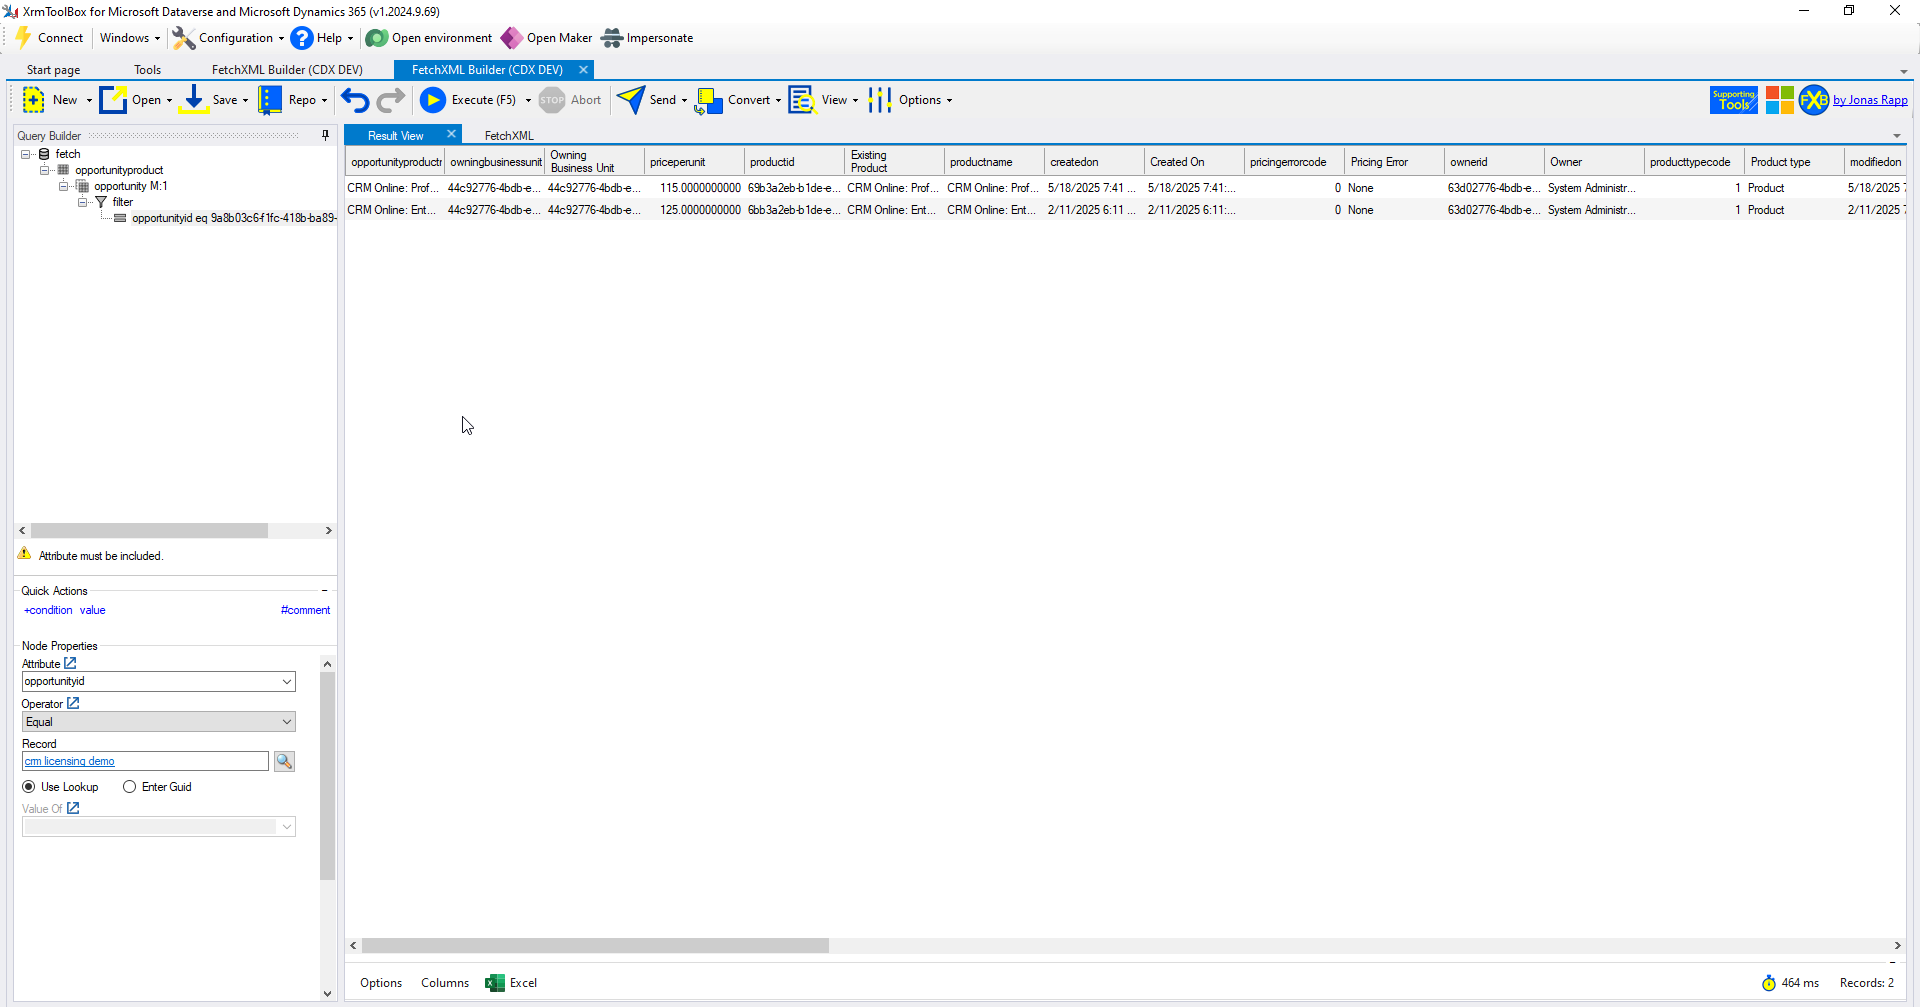The width and height of the screenshot is (1920, 1007).
Task: Click the Supporting Tools badge
Action: [x=1734, y=100]
